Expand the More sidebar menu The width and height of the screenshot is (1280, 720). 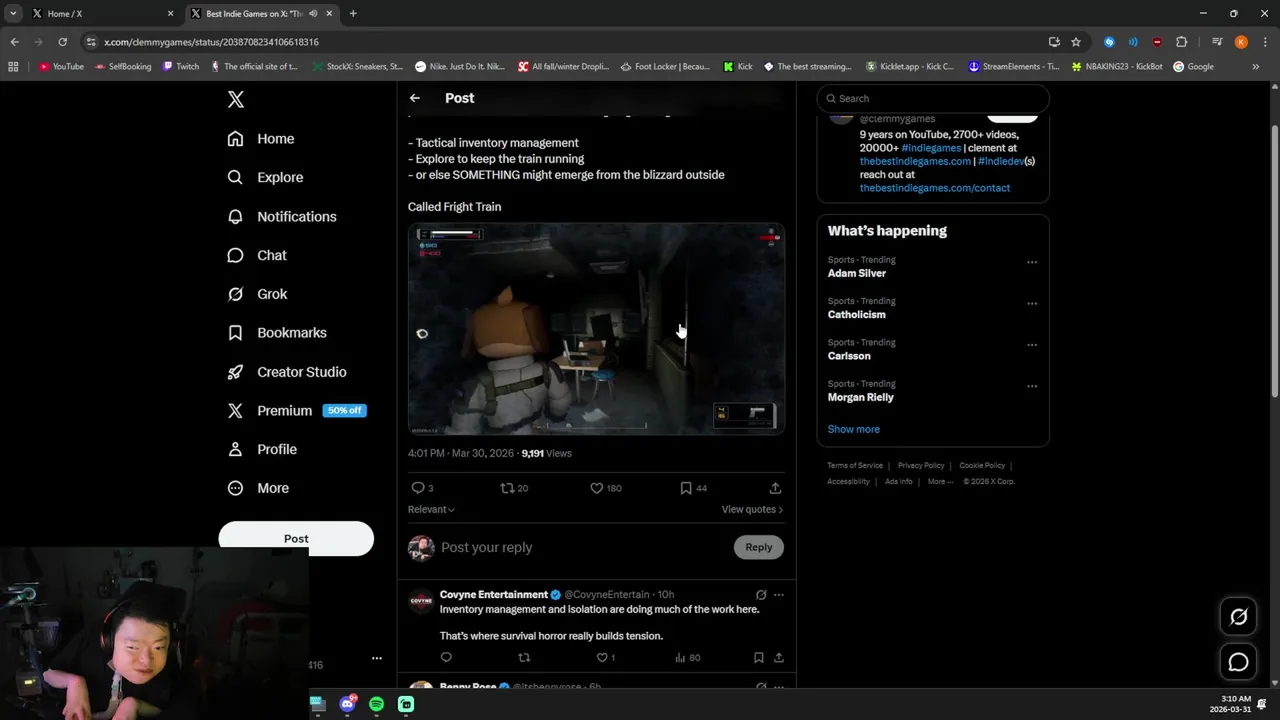(258, 488)
